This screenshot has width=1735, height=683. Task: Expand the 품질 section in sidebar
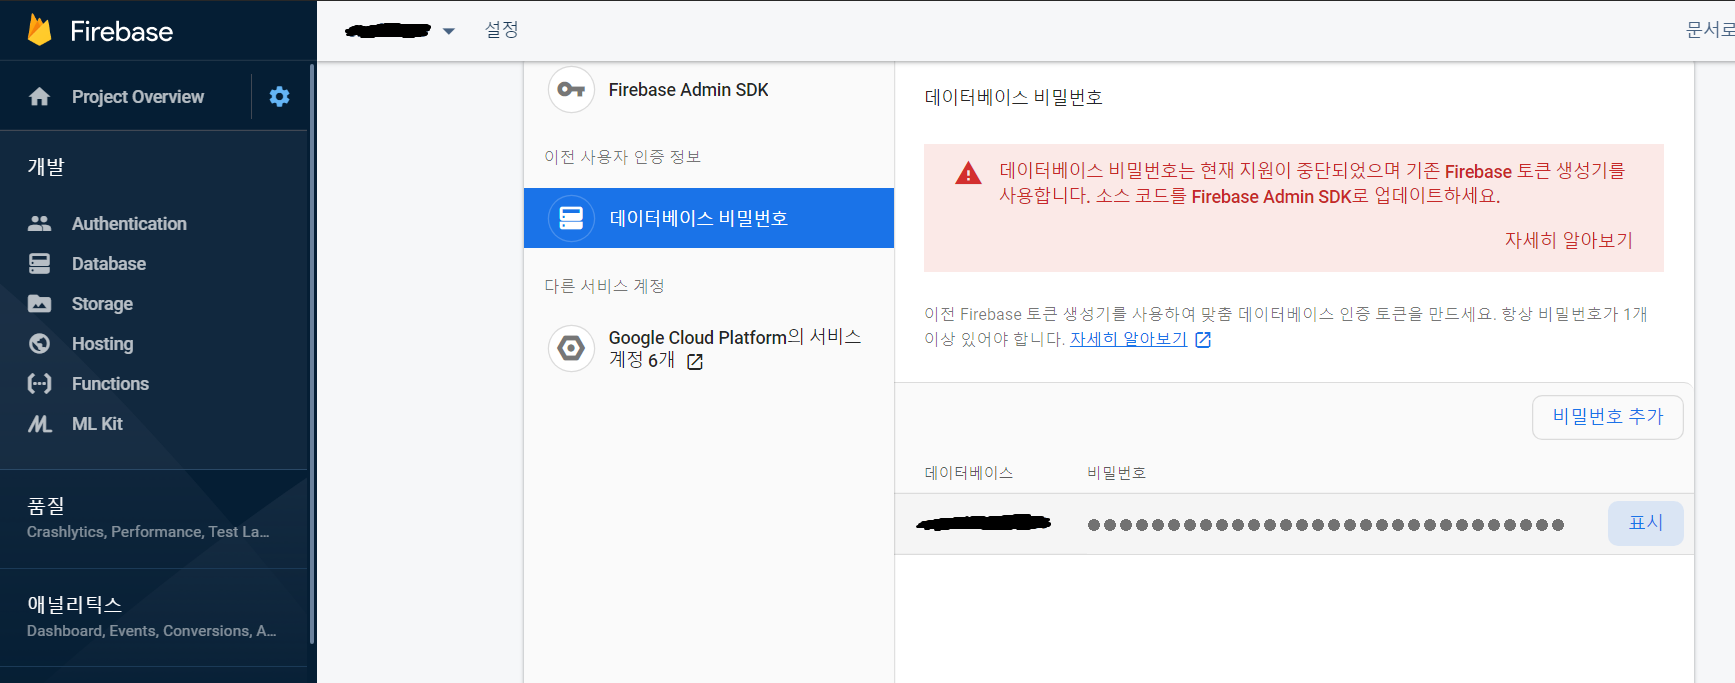pos(154,518)
